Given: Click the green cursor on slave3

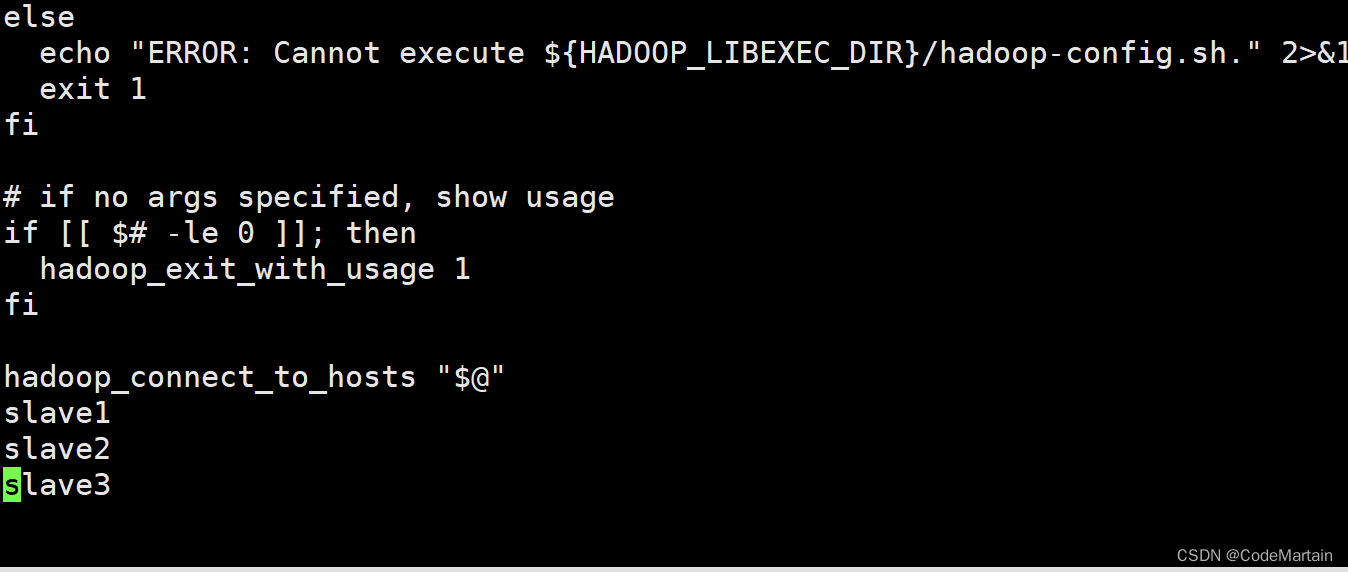Looking at the screenshot, I should coord(12,485).
